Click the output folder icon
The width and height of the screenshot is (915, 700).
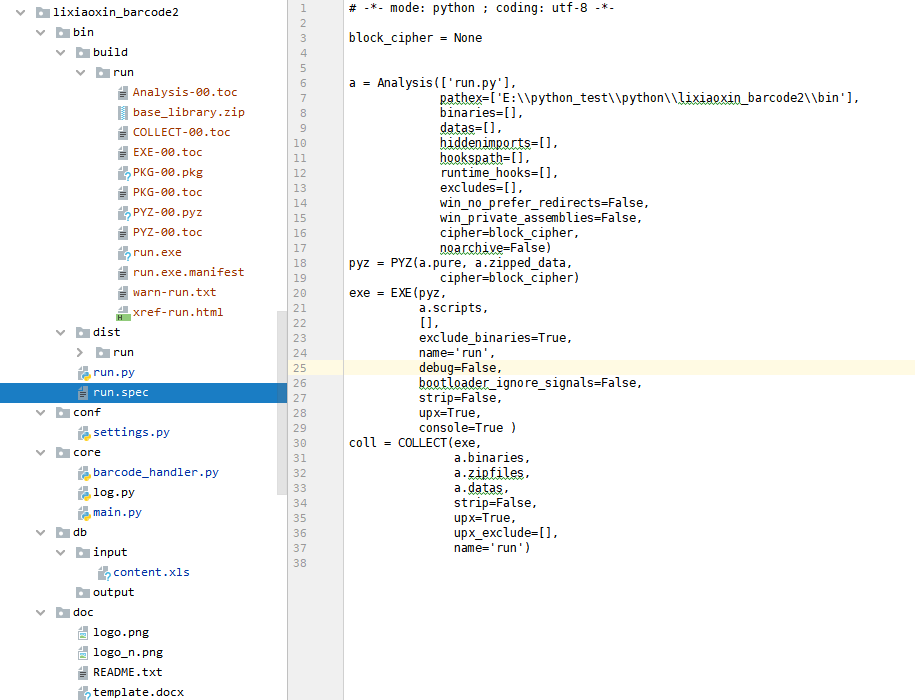[x=83, y=593]
